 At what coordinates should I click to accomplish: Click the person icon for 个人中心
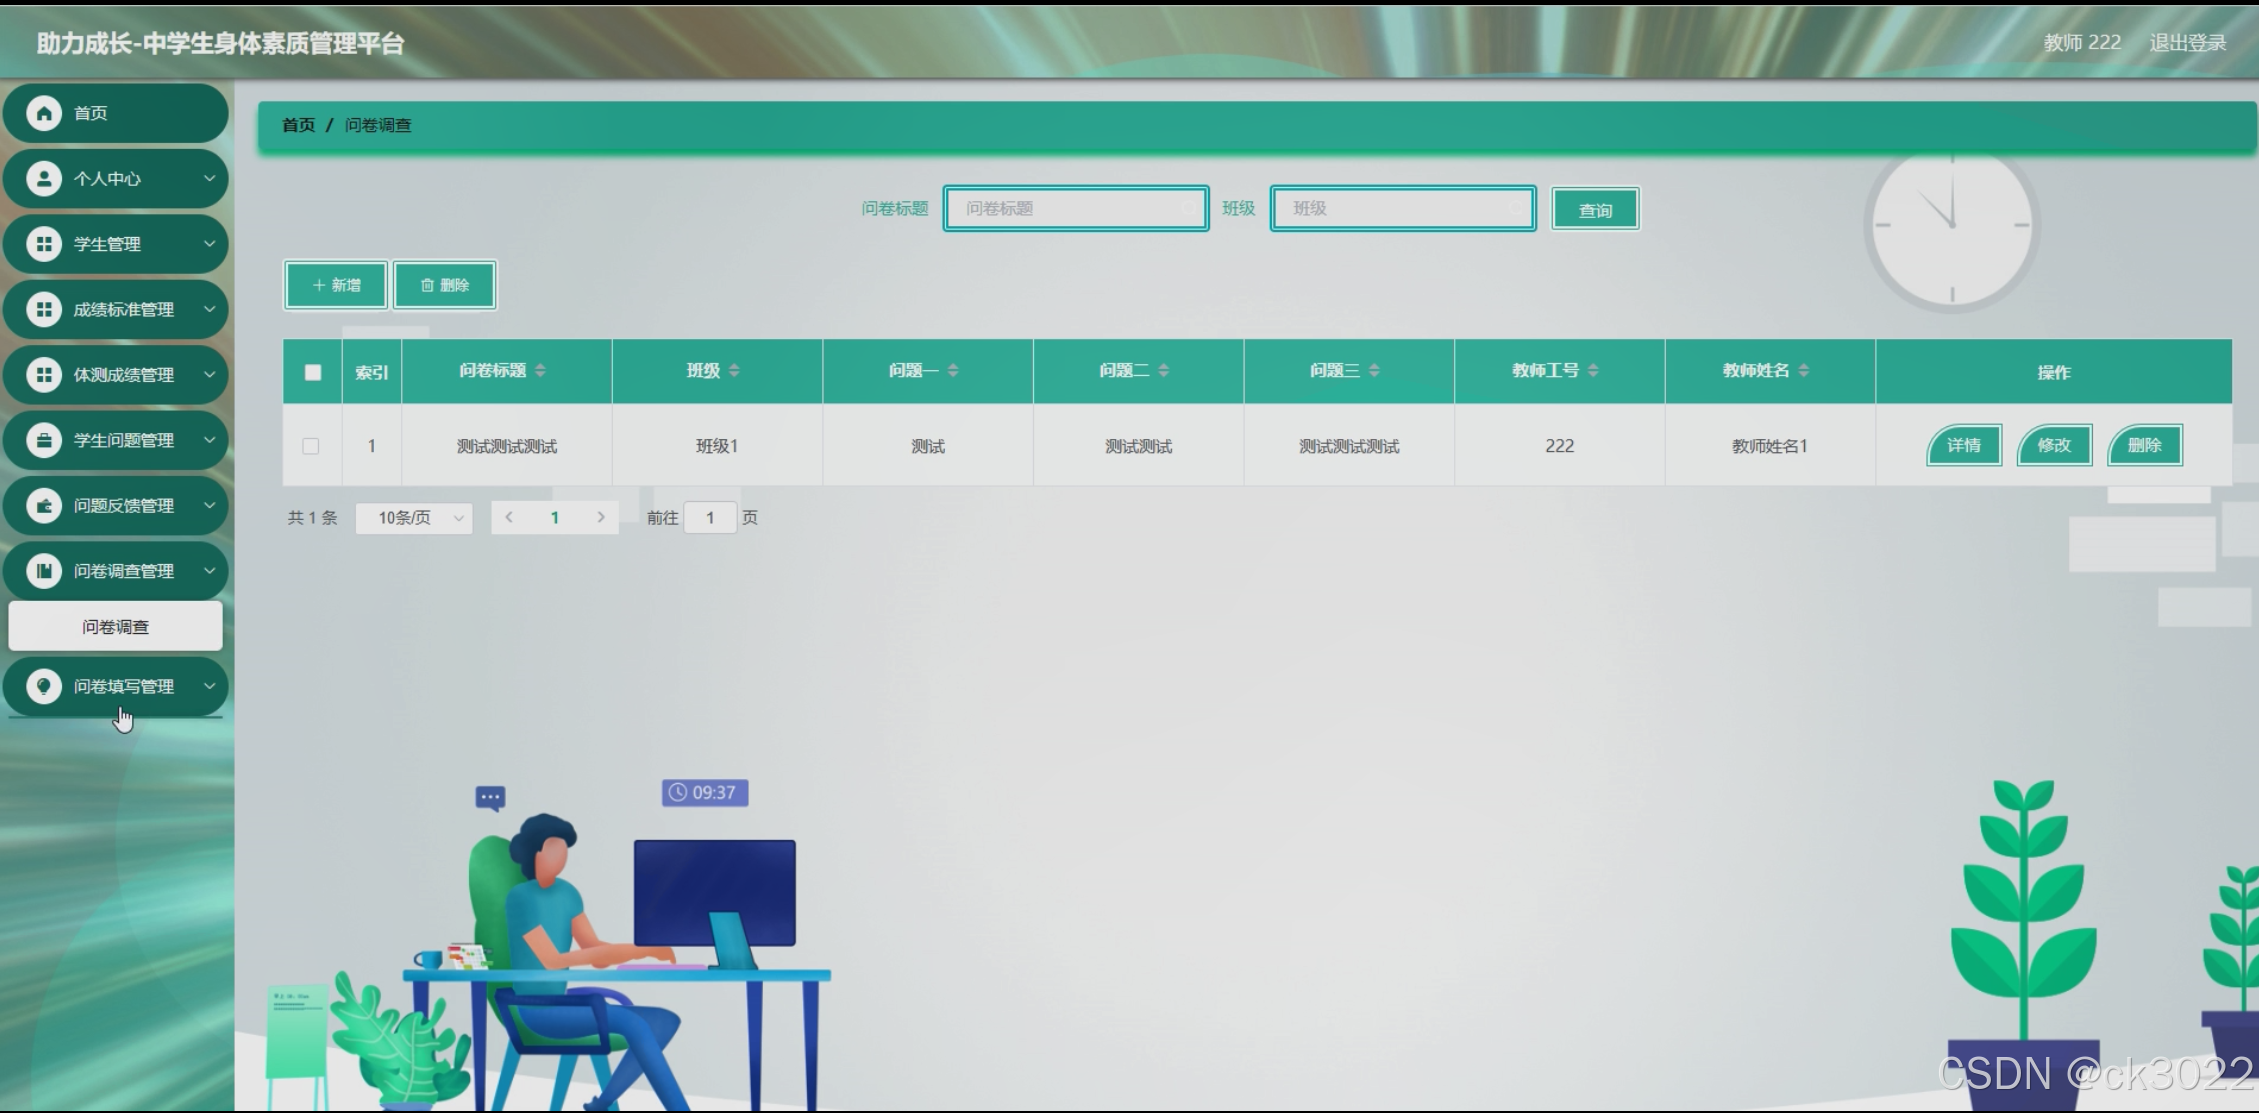click(x=43, y=179)
